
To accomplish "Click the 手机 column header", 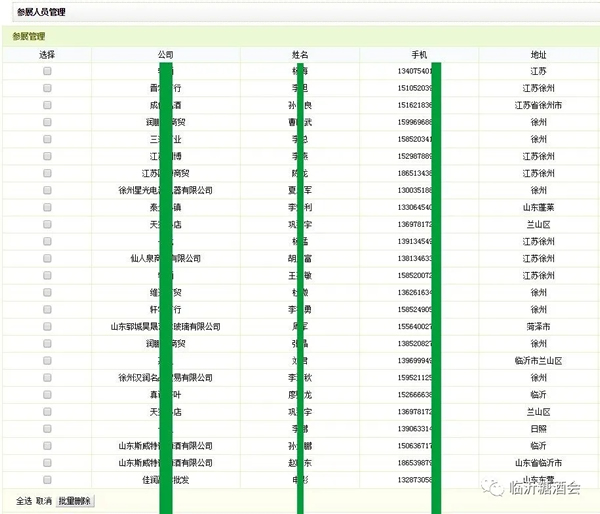I will pyautogui.click(x=419, y=55).
